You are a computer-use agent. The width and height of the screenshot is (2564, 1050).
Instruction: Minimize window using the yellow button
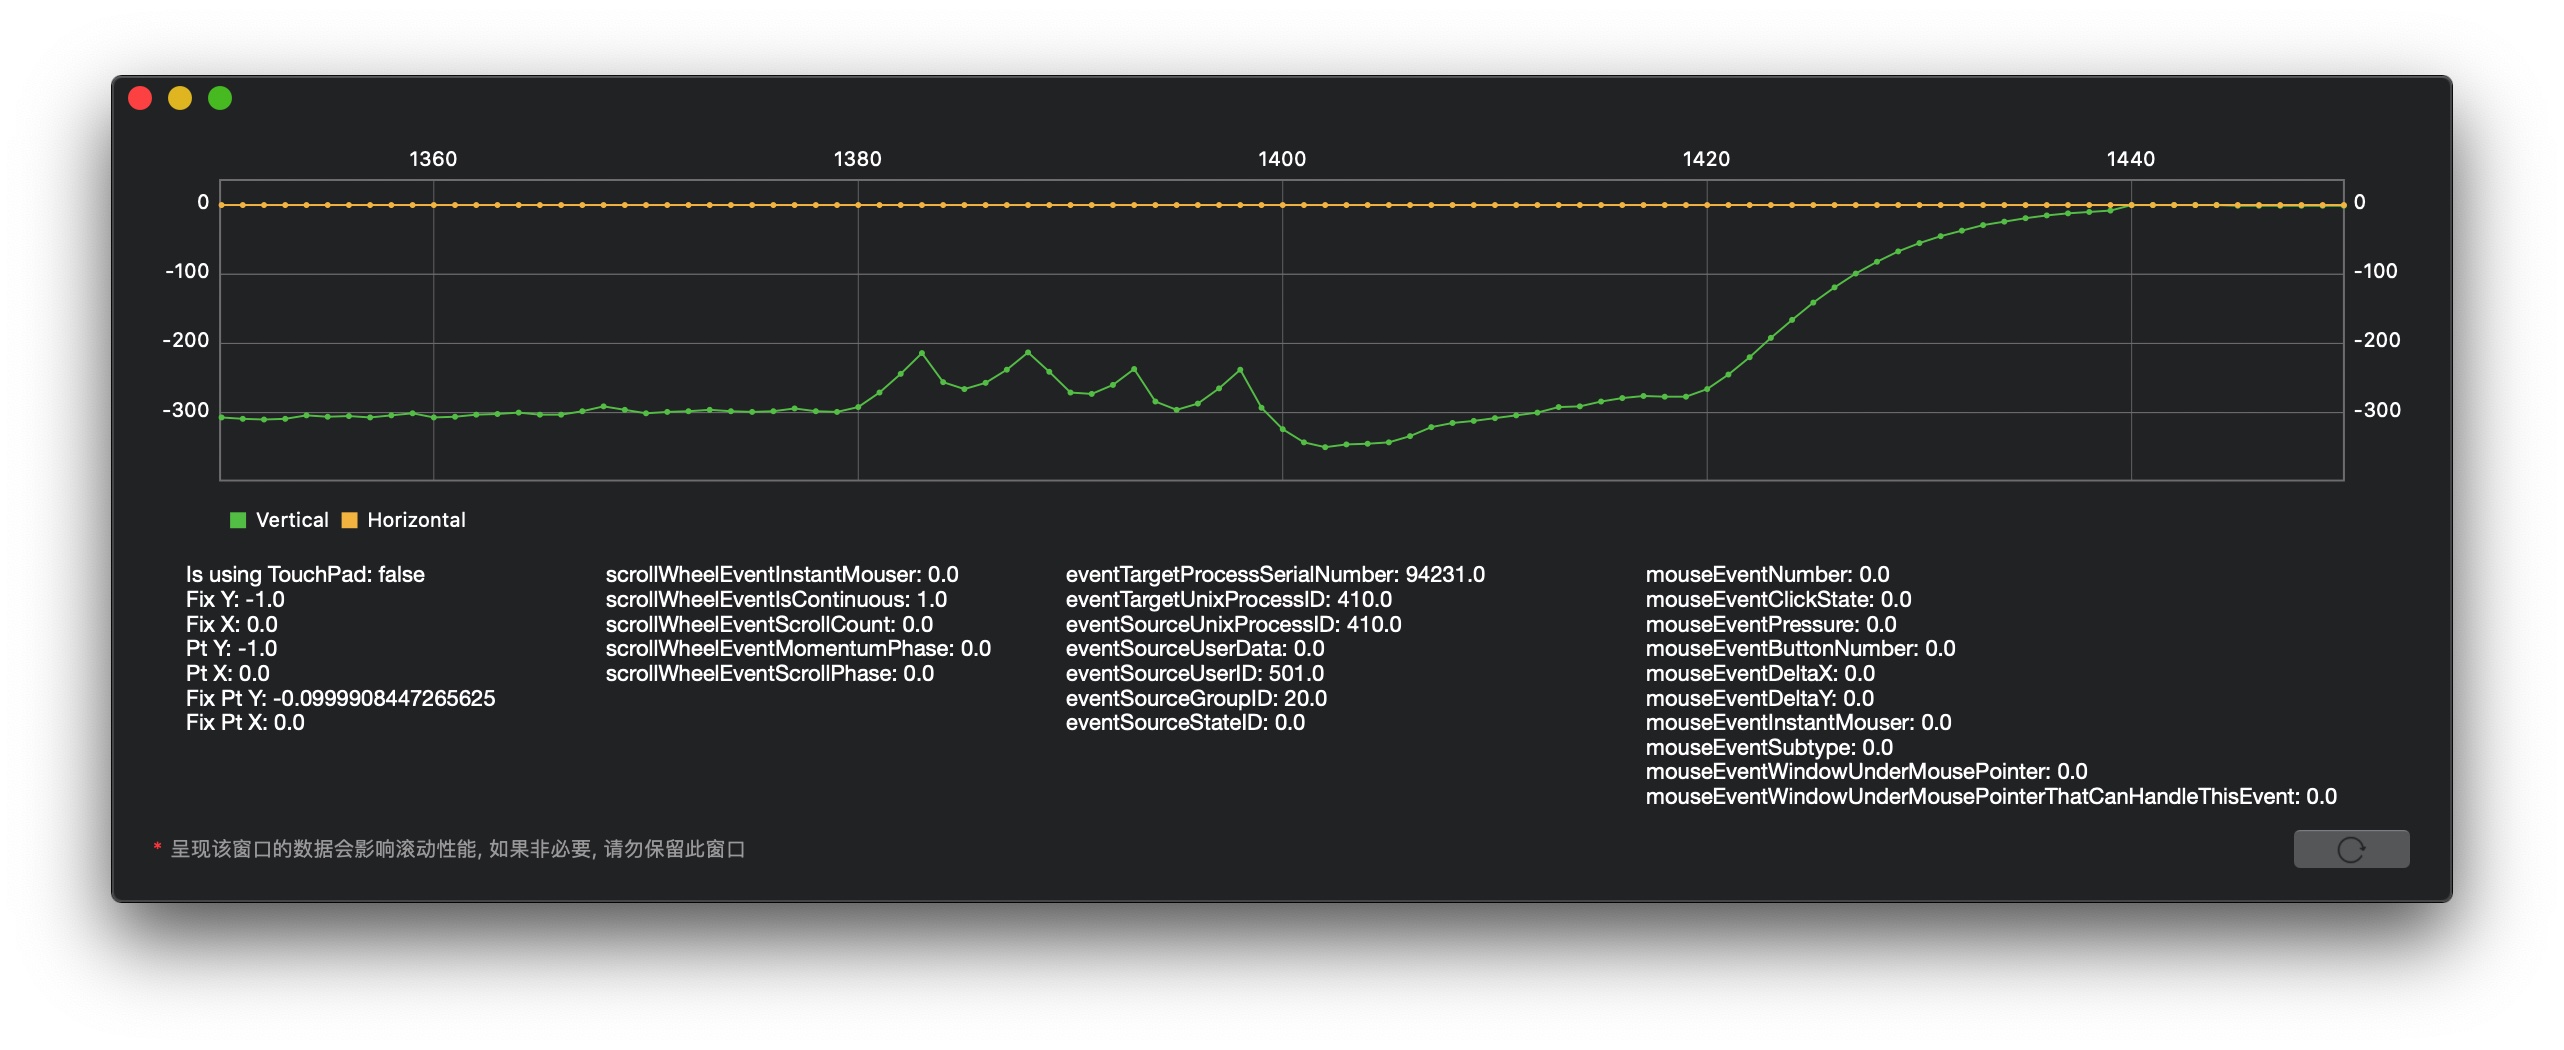pos(180,98)
